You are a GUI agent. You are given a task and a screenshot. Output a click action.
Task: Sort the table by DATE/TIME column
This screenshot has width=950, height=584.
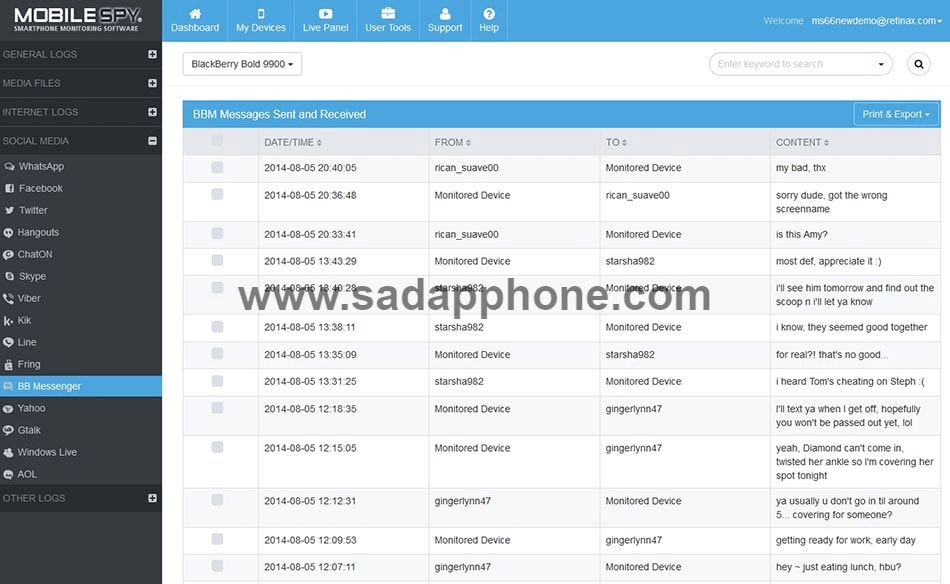click(x=292, y=142)
